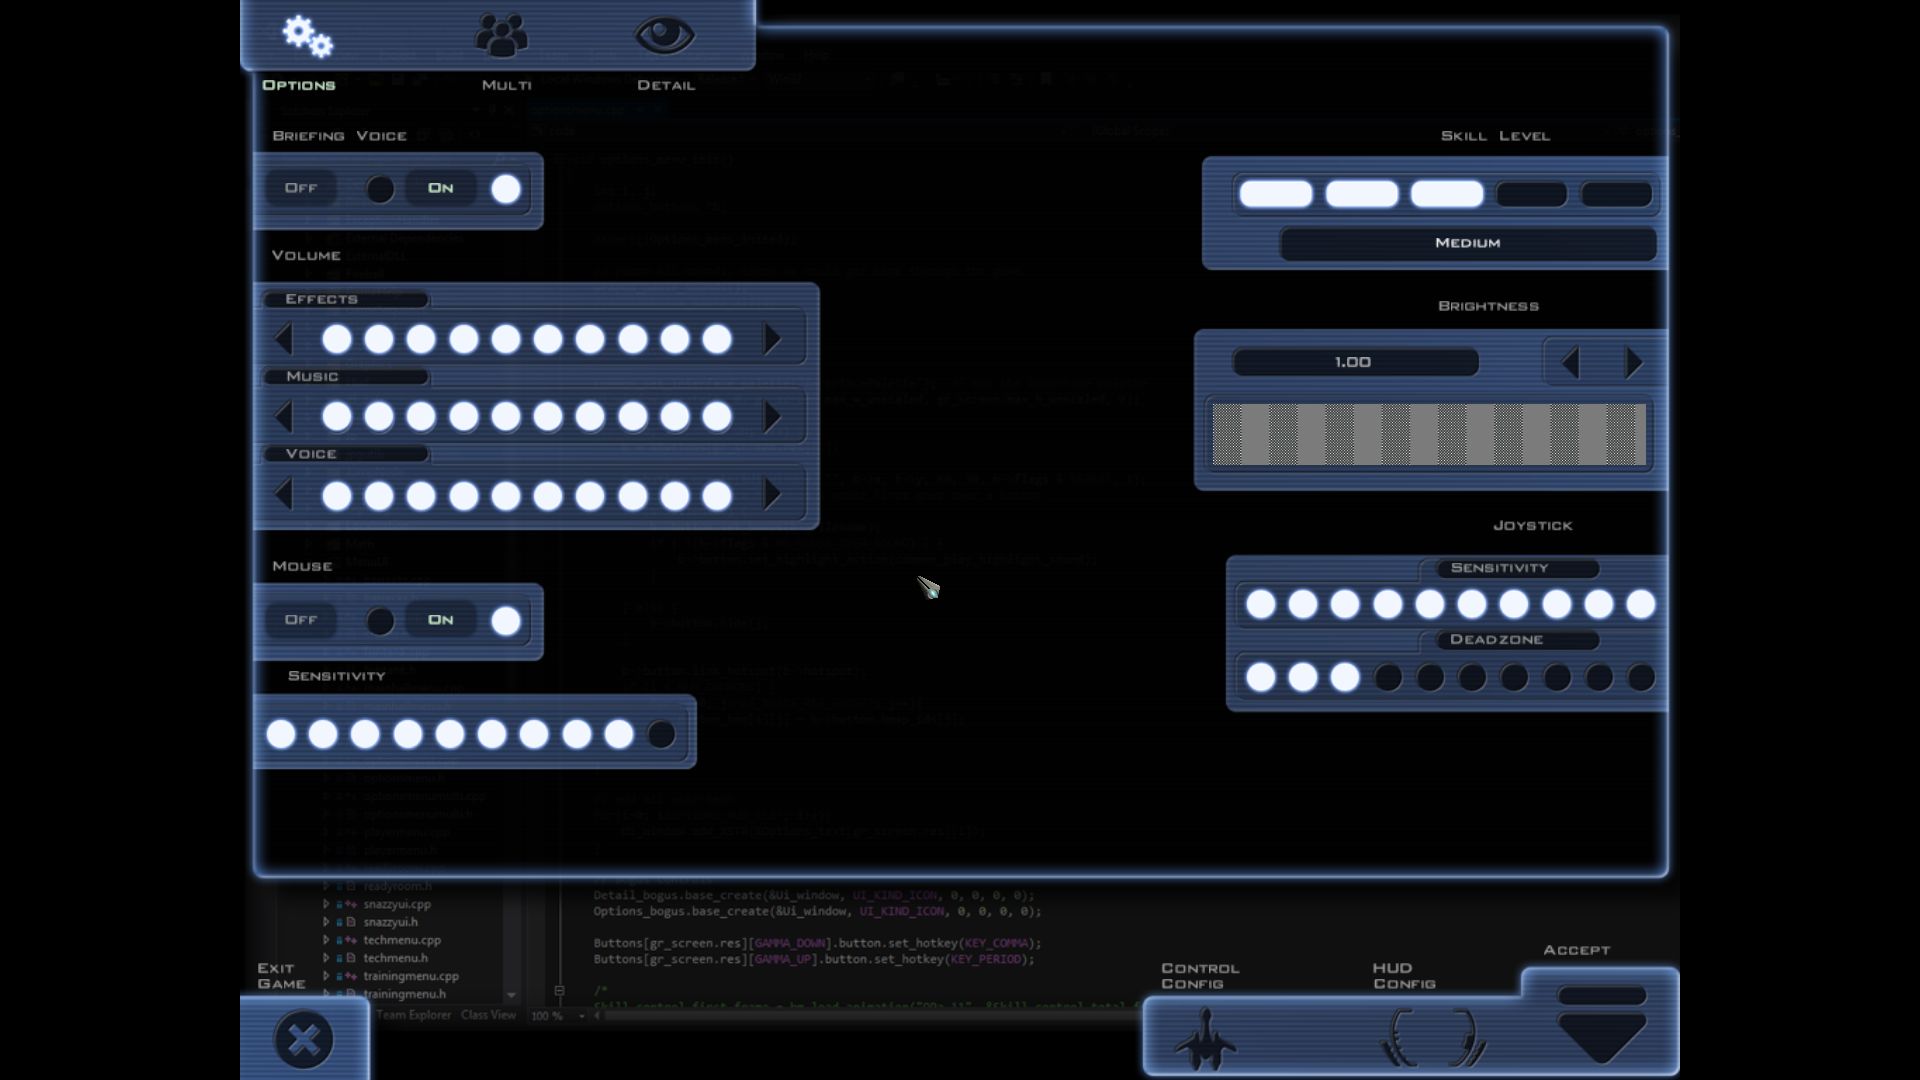Increase Voice volume with right arrow
Screen dimensions: 1920x1080
tap(772, 494)
